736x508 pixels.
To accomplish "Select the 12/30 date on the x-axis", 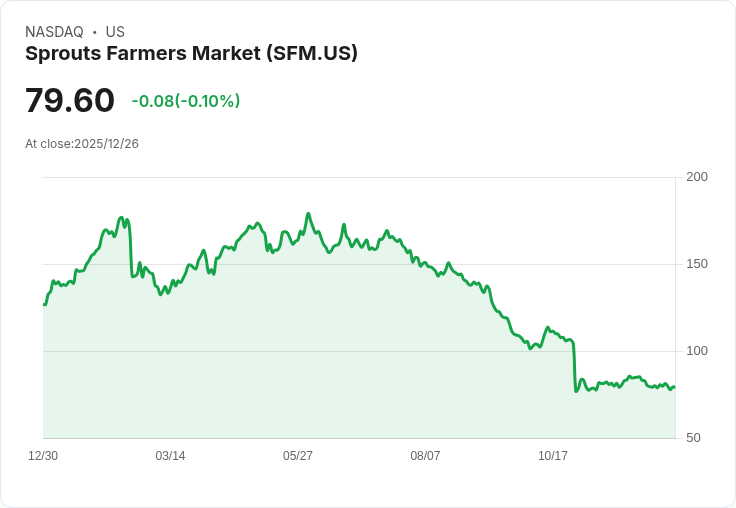I will tap(43, 456).
